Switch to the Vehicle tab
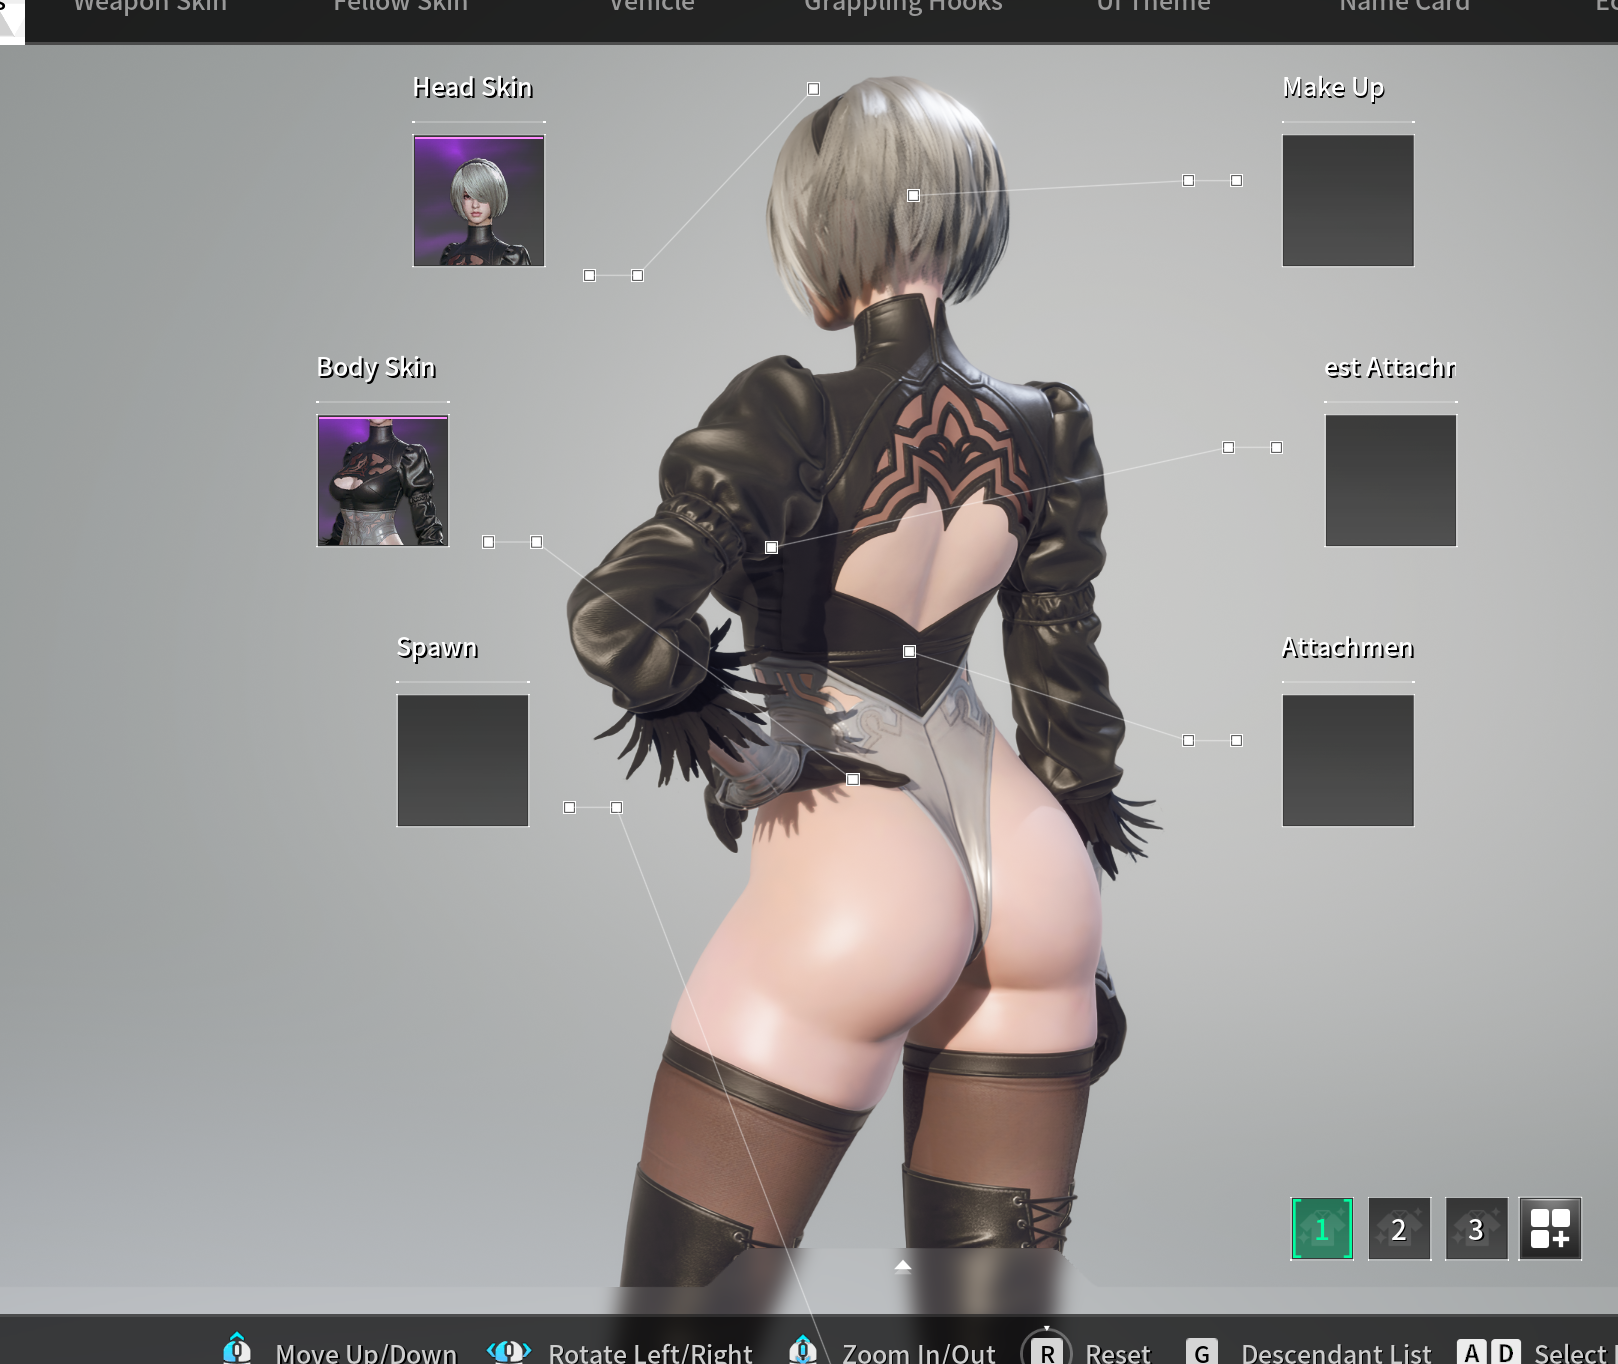 click(652, 6)
